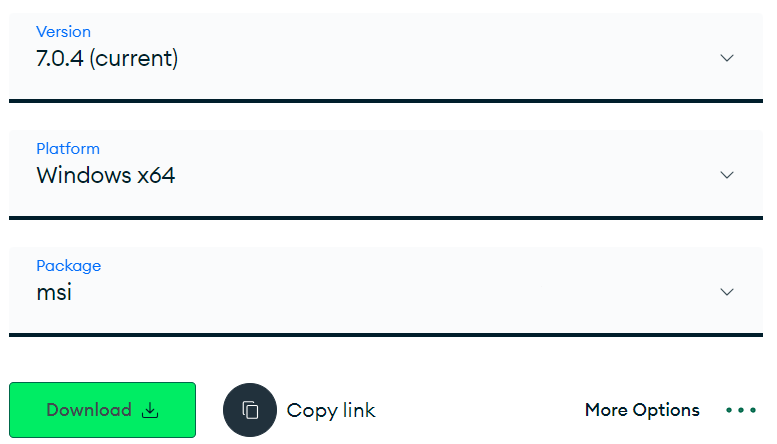Expand the Platform chevron arrow
The width and height of the screenshot is (777, 444).
tap(727, 175)
